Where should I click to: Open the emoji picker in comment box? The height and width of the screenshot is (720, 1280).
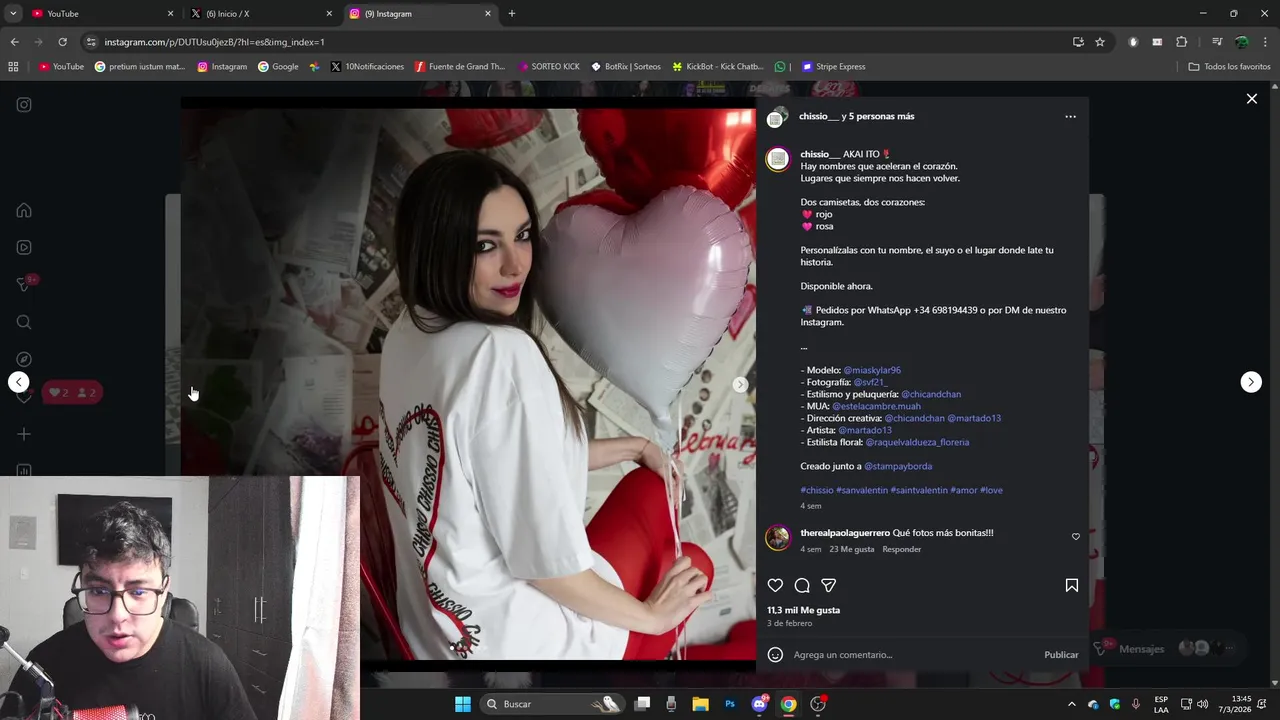pos(775,655)
